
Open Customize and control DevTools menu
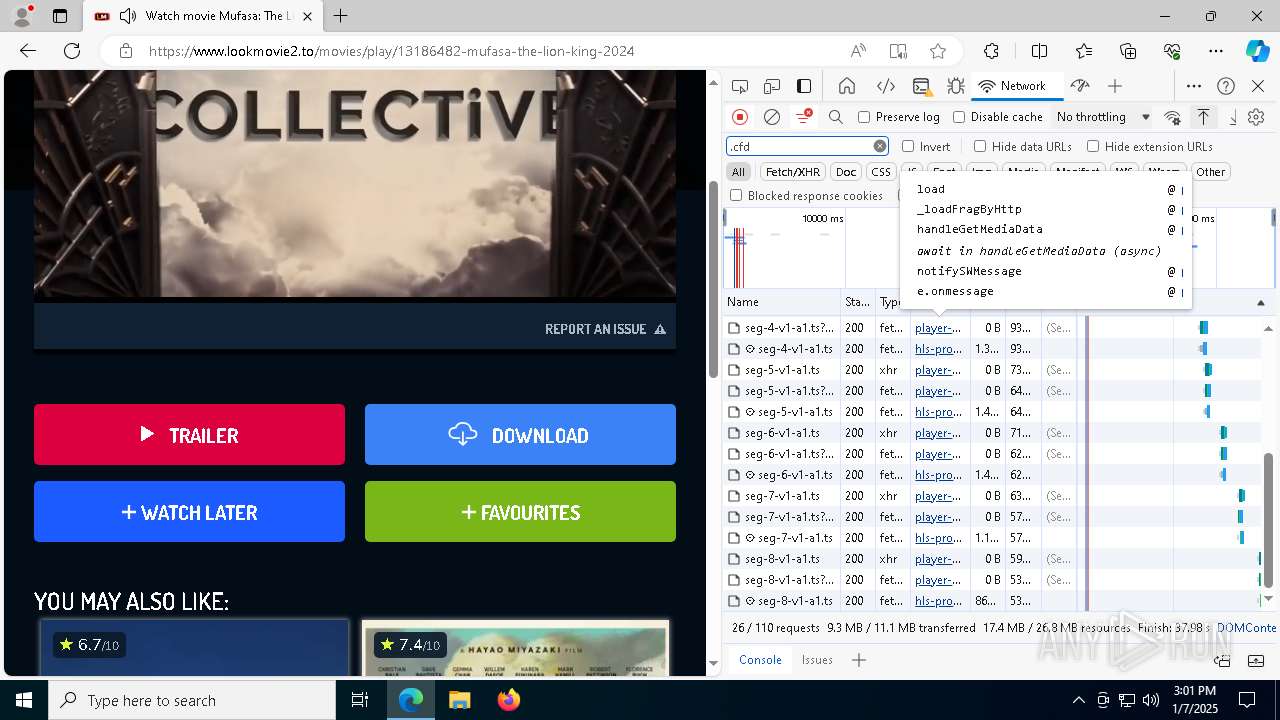1194,86
